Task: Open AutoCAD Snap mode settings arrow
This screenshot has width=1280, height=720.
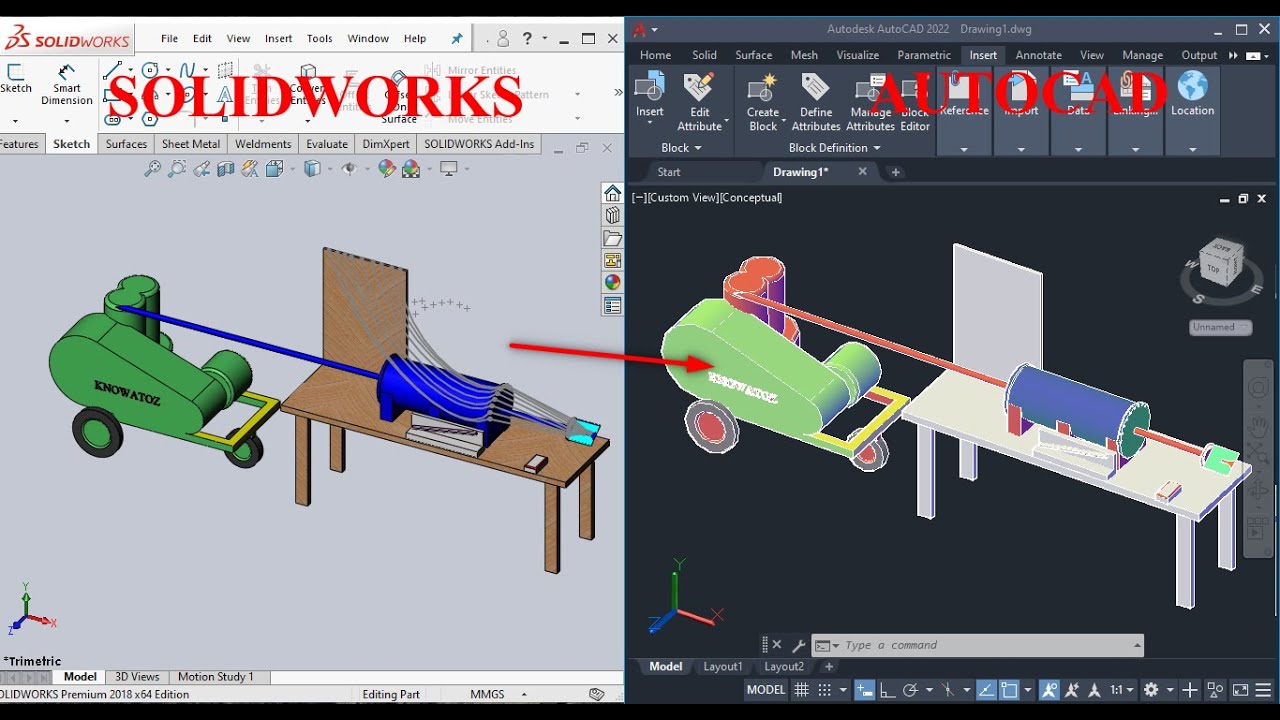Action: (x=843, y=690)
